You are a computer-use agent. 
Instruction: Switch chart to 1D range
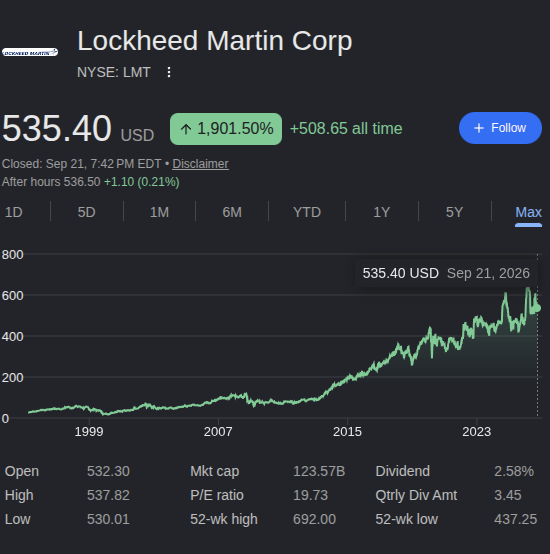14,212
